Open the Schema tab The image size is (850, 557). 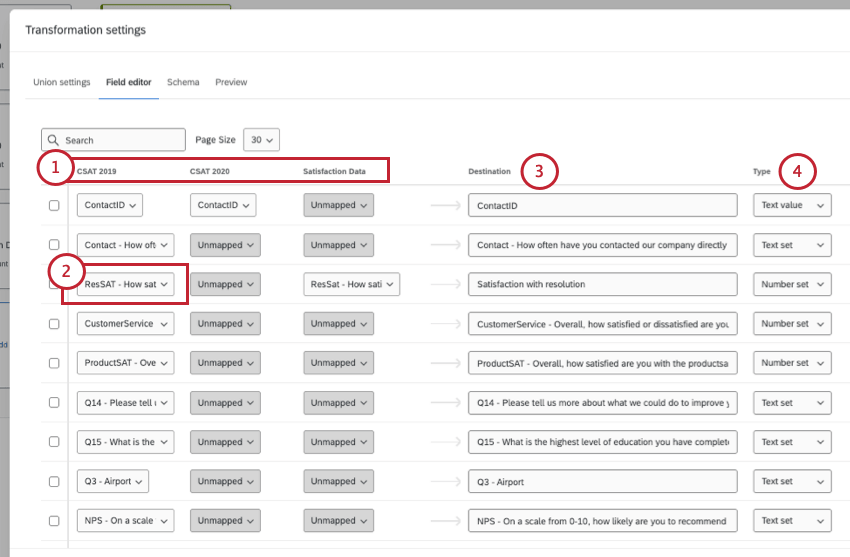click(x=183, y=82)
